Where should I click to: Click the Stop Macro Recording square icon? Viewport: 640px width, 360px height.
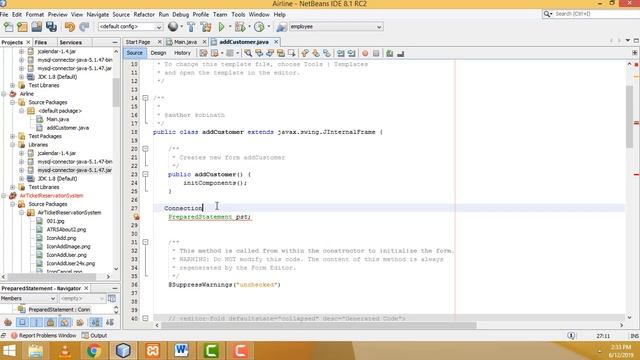pos(376,53)
